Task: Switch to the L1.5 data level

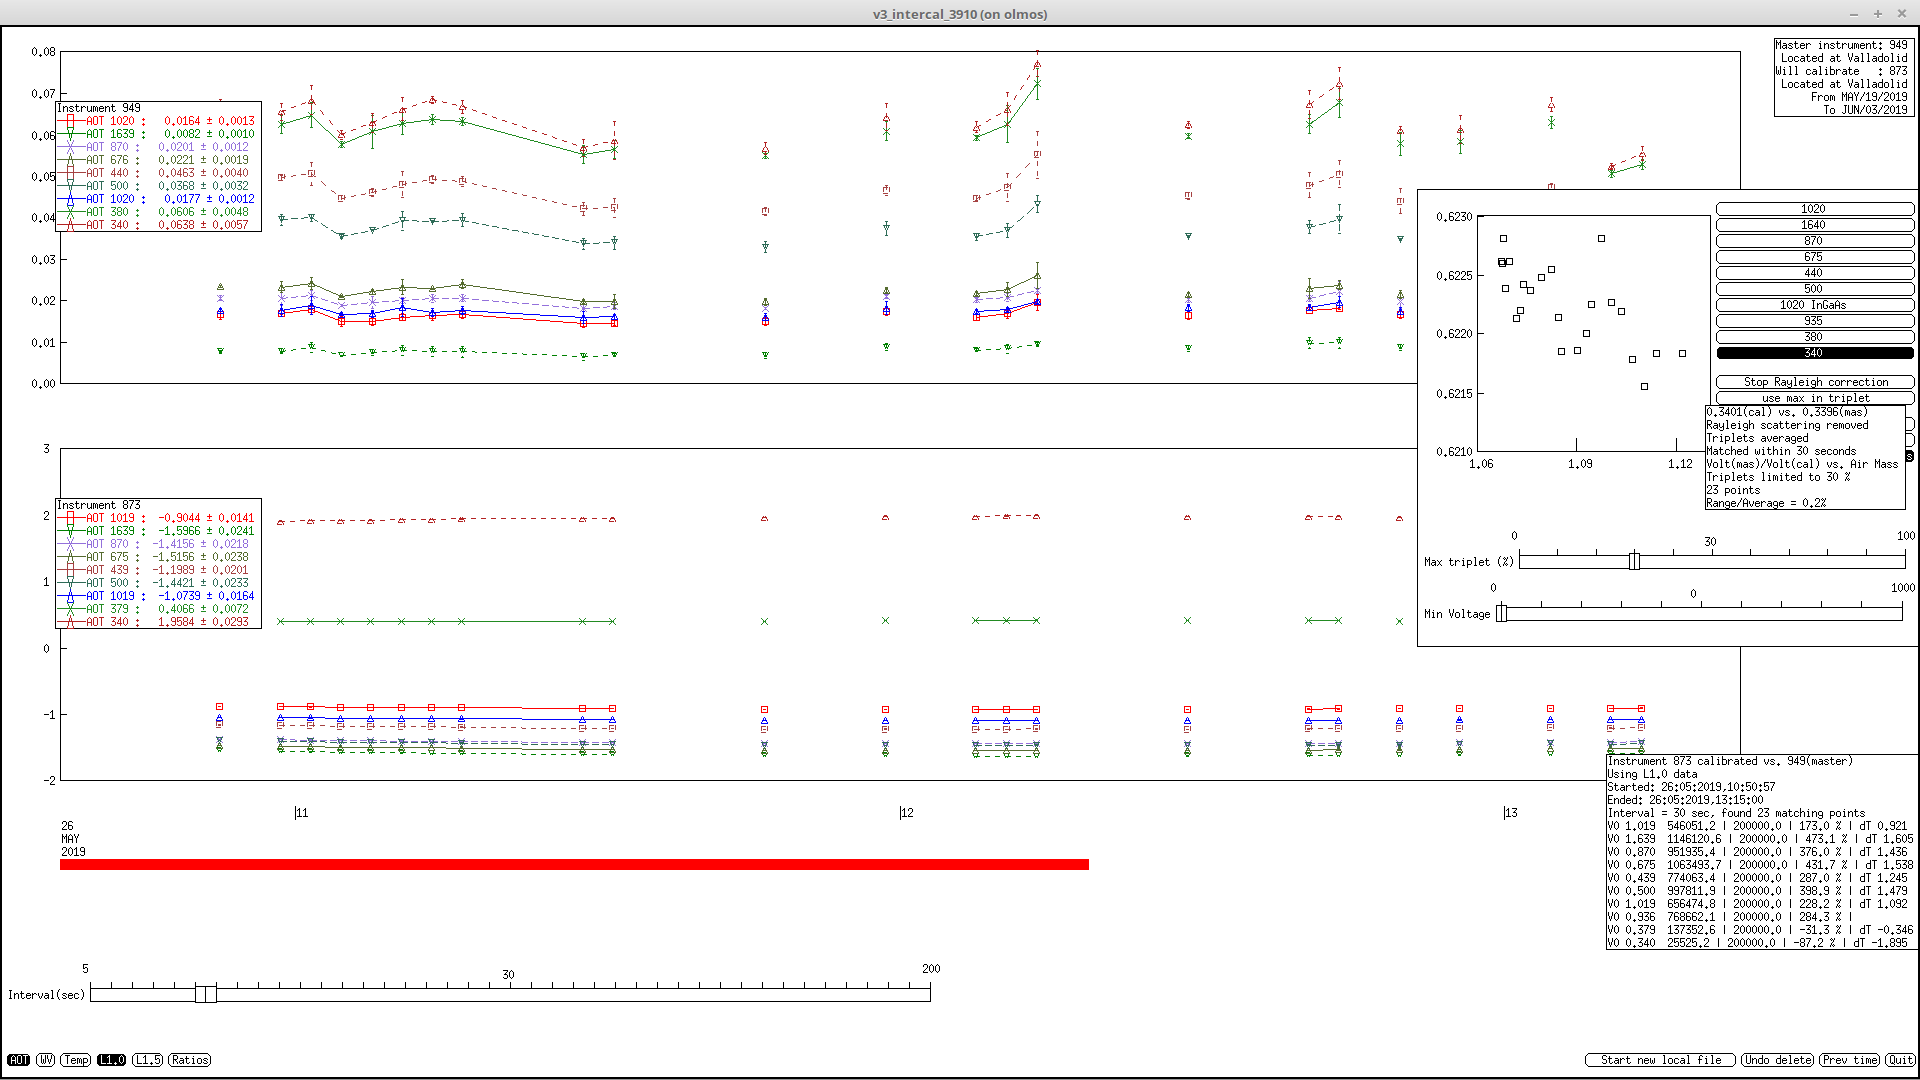Action: (x=148, y=1060)
